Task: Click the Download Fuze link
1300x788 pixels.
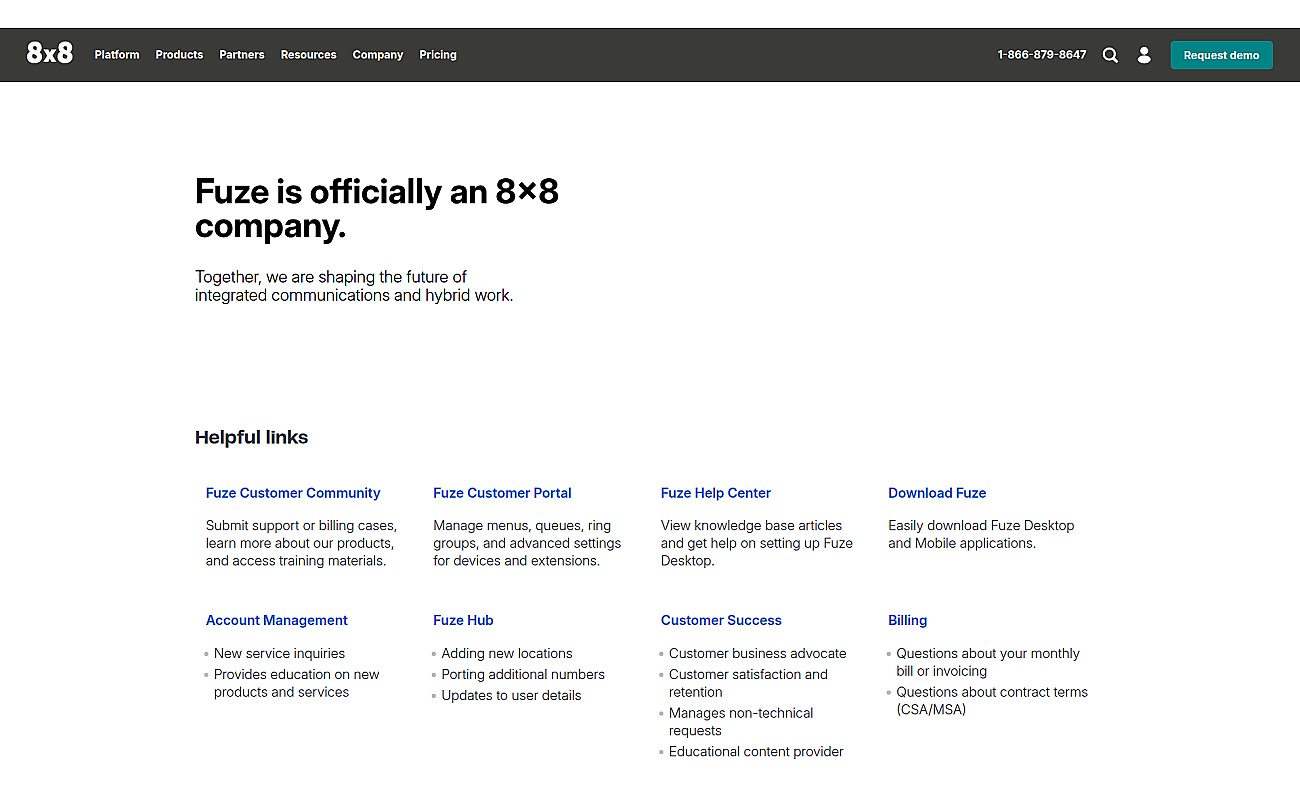Action: click(x=937, y=493)
